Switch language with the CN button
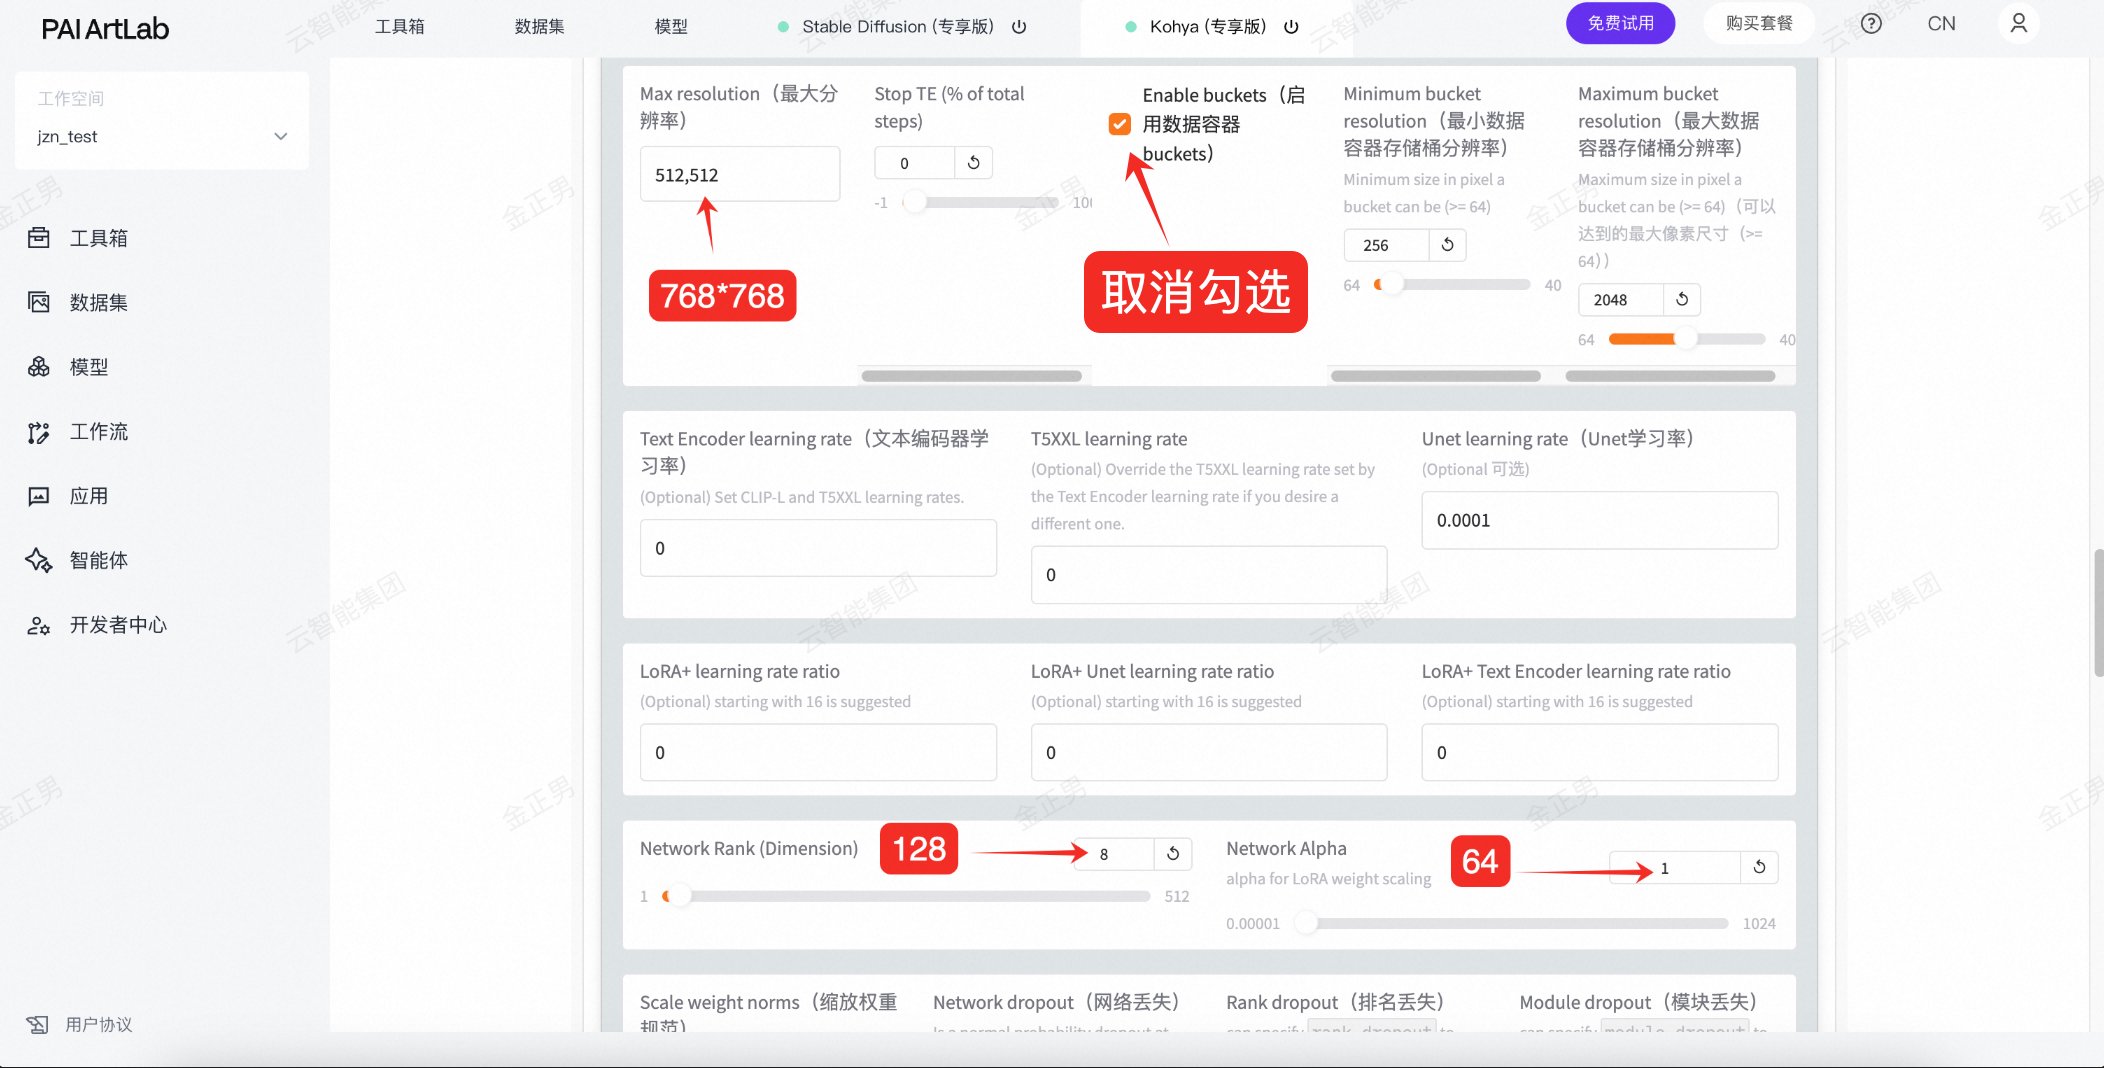Screen dimensions: 2104x1068 coord(1941,24)
